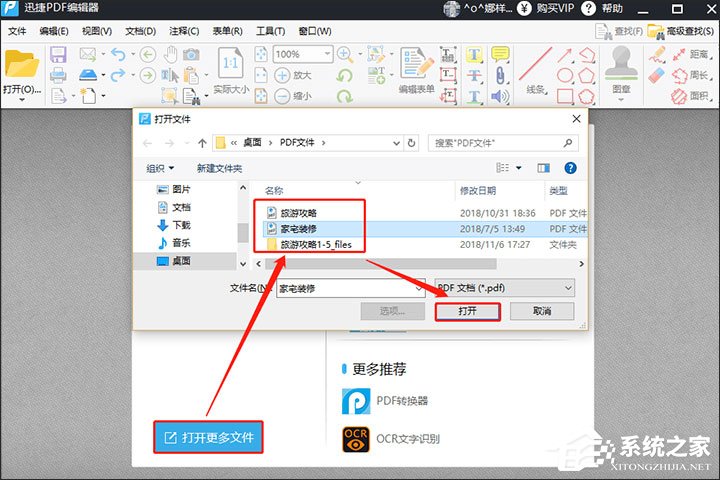
Task: Select the eraser tool
Action: [x=657, y=75]
